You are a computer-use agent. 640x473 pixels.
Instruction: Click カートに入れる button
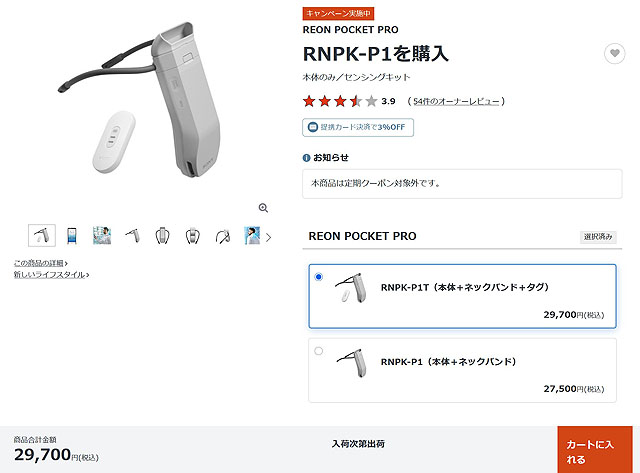tap(595, 450)
